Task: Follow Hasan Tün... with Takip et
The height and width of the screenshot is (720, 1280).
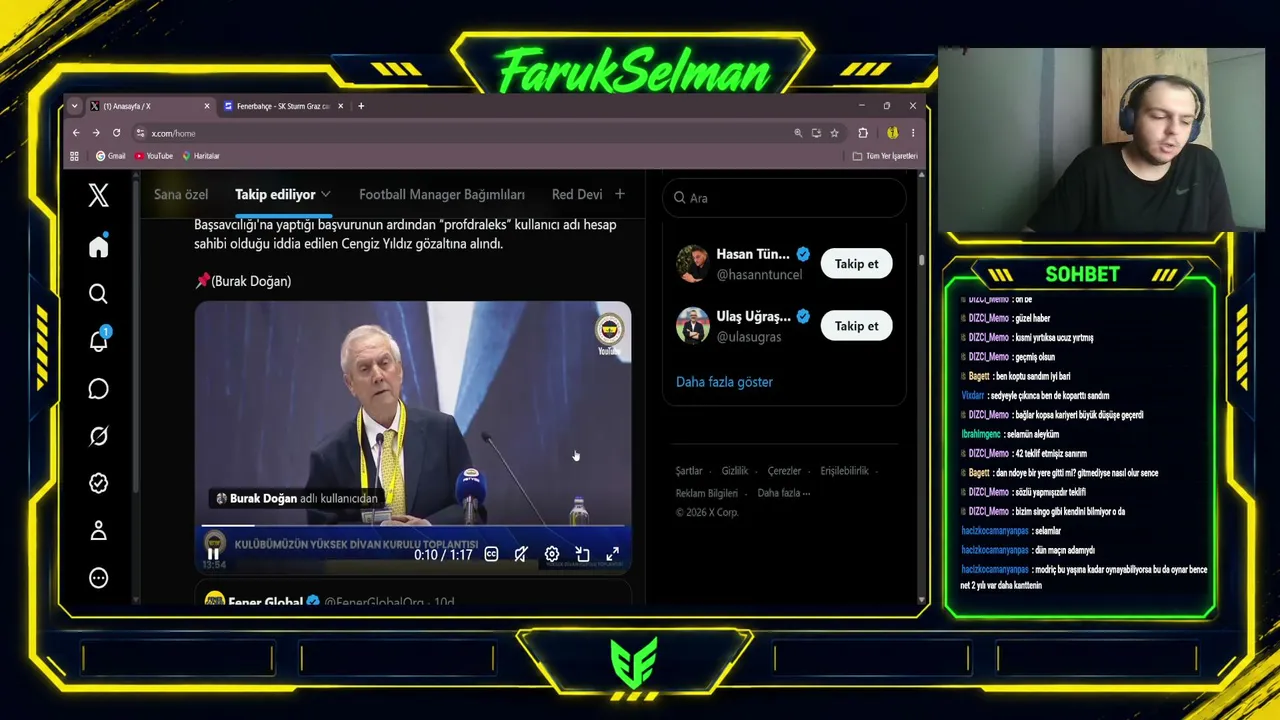Action: coord(856,263)
